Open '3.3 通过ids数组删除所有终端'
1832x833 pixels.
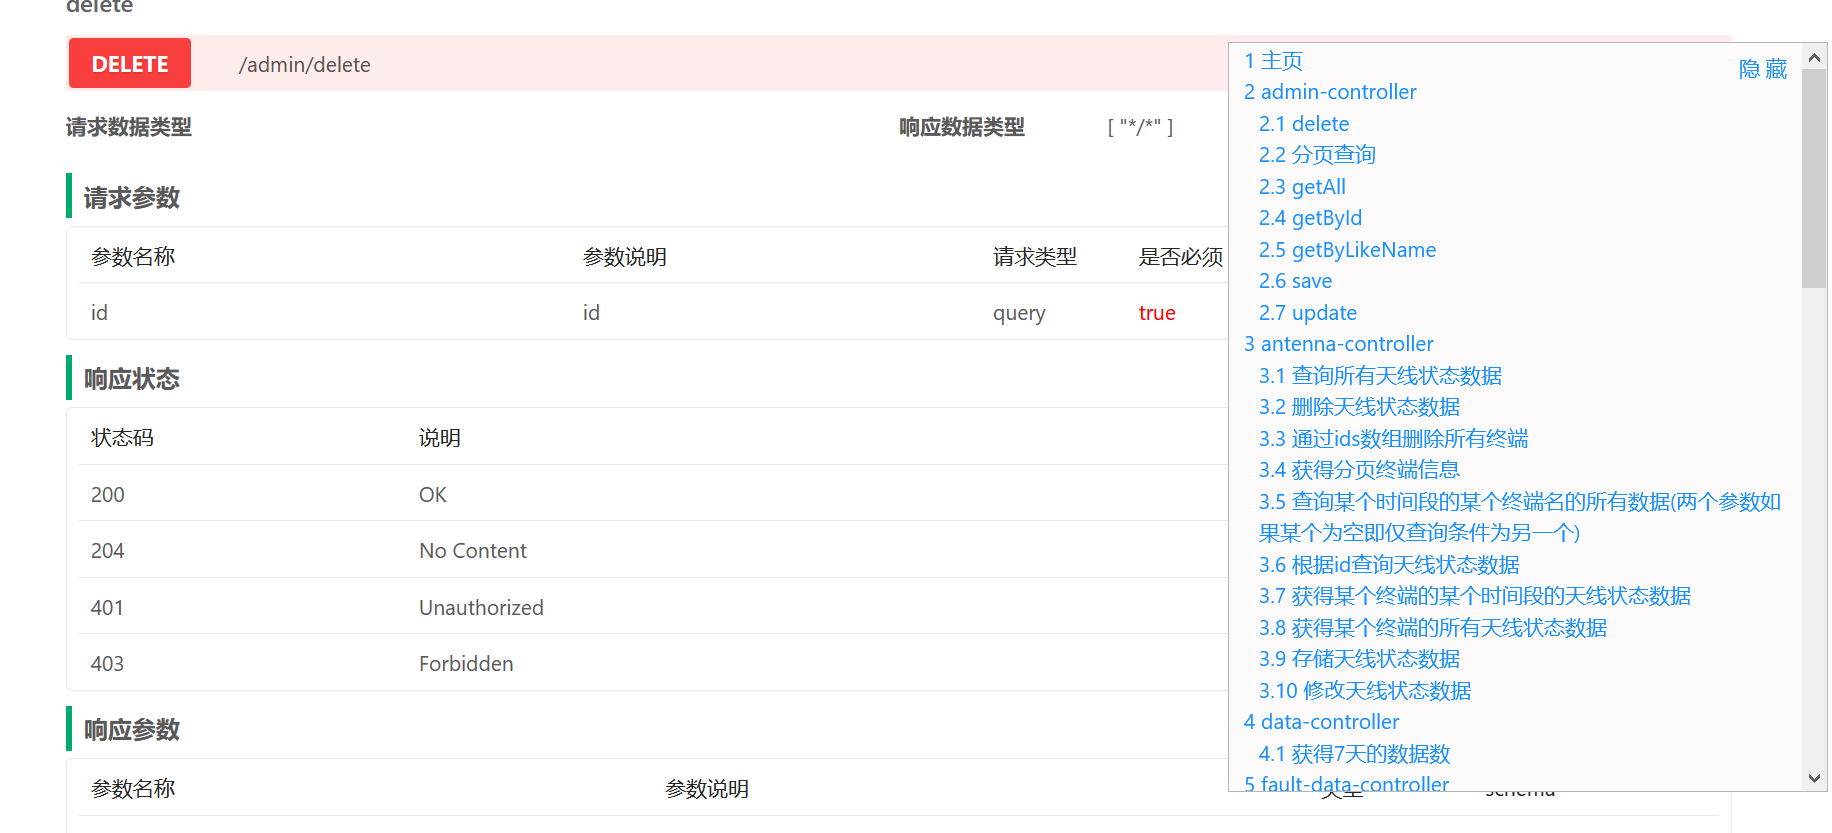pos(1393,439)
